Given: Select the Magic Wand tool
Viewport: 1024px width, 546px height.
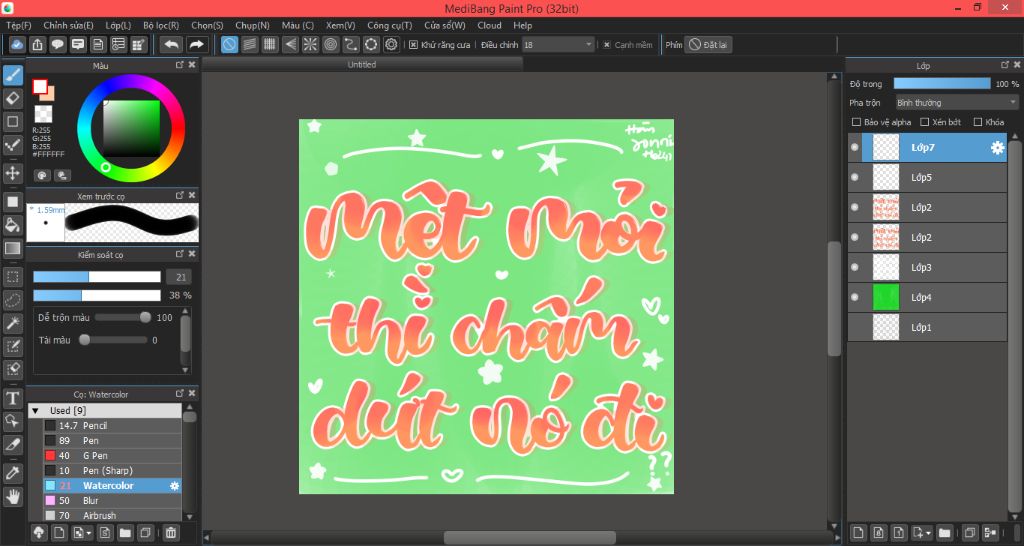Looking at the screenshot, I should [12, 323].
